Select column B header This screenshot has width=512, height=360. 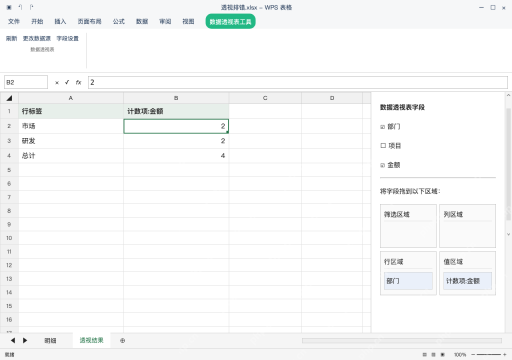(176, 98)
